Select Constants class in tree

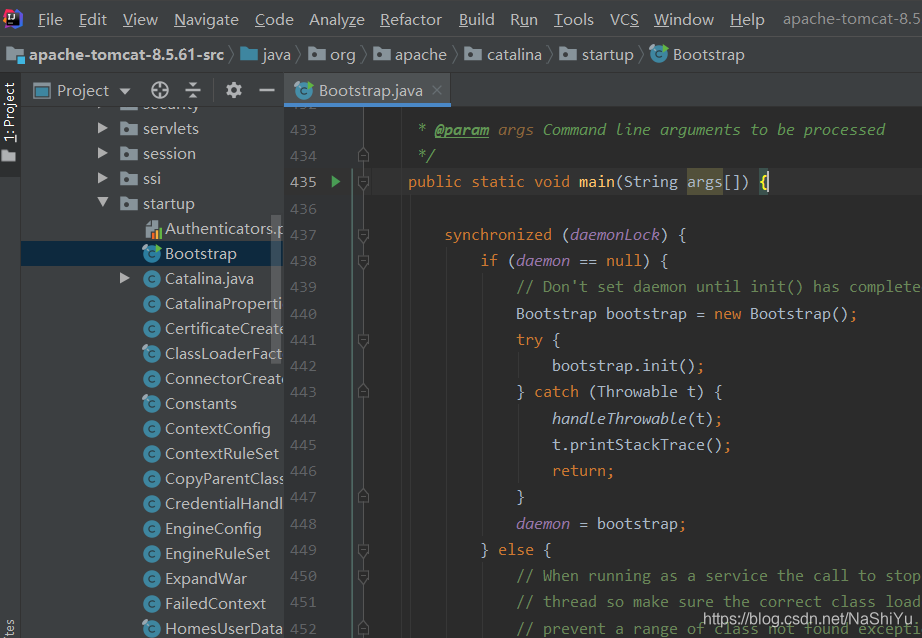click(x=190, y=403)
